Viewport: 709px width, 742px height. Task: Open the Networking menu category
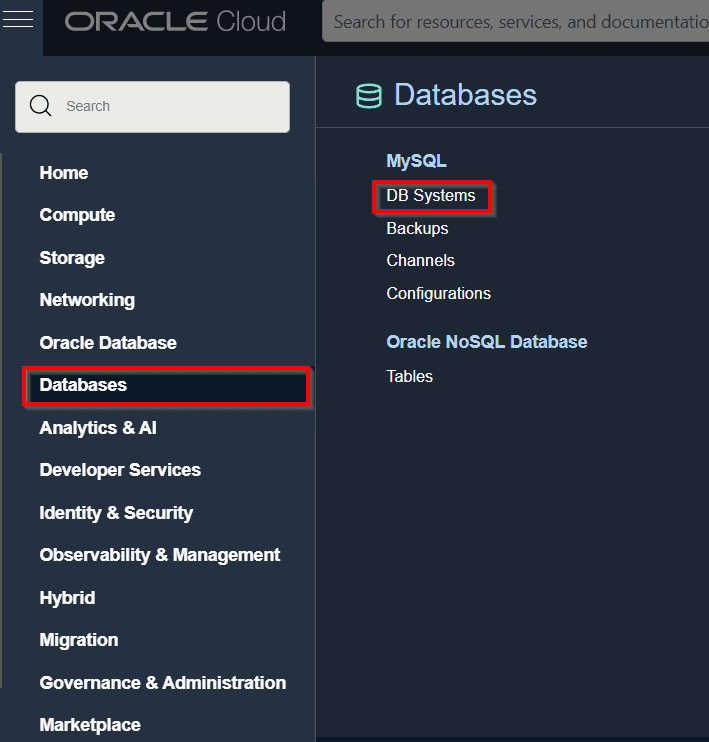point(87,300)
